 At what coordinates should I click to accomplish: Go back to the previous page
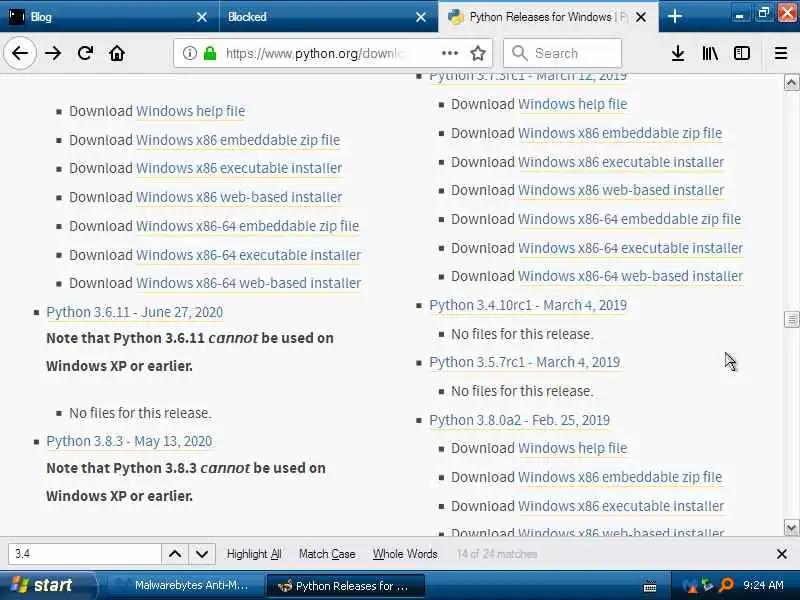20,53
